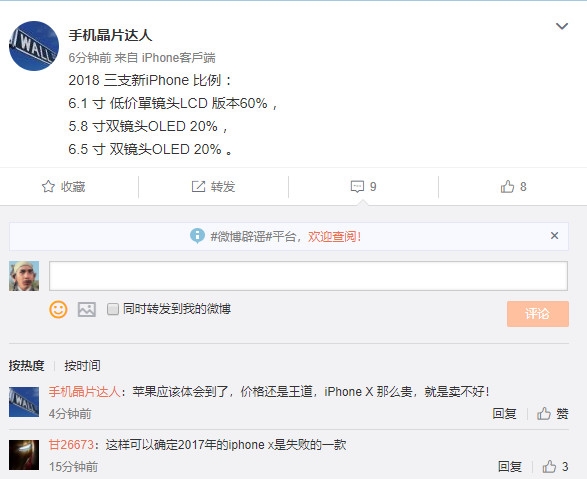Enable 同时转发到我的微博 checkbox
The width and height of the screenshot is (587, 479).
pos(113,309)
